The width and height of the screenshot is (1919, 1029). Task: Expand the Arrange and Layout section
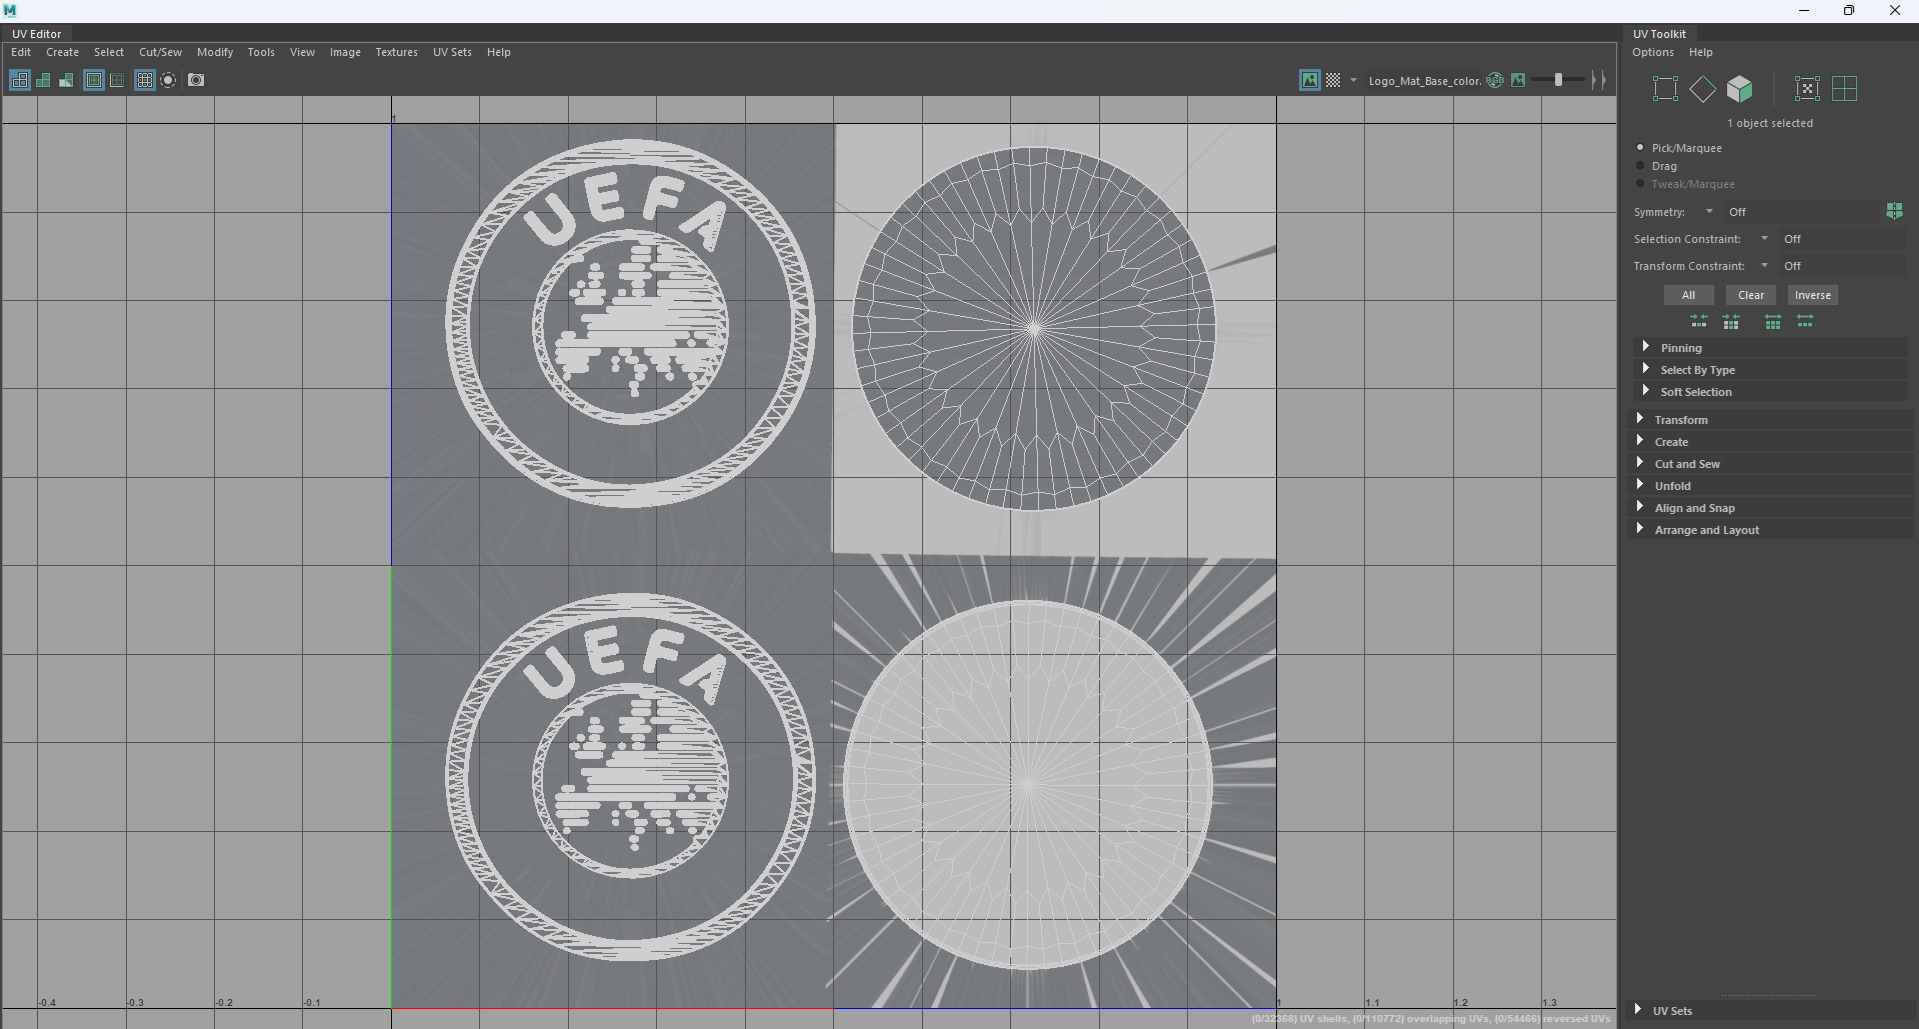[1770, 530]
